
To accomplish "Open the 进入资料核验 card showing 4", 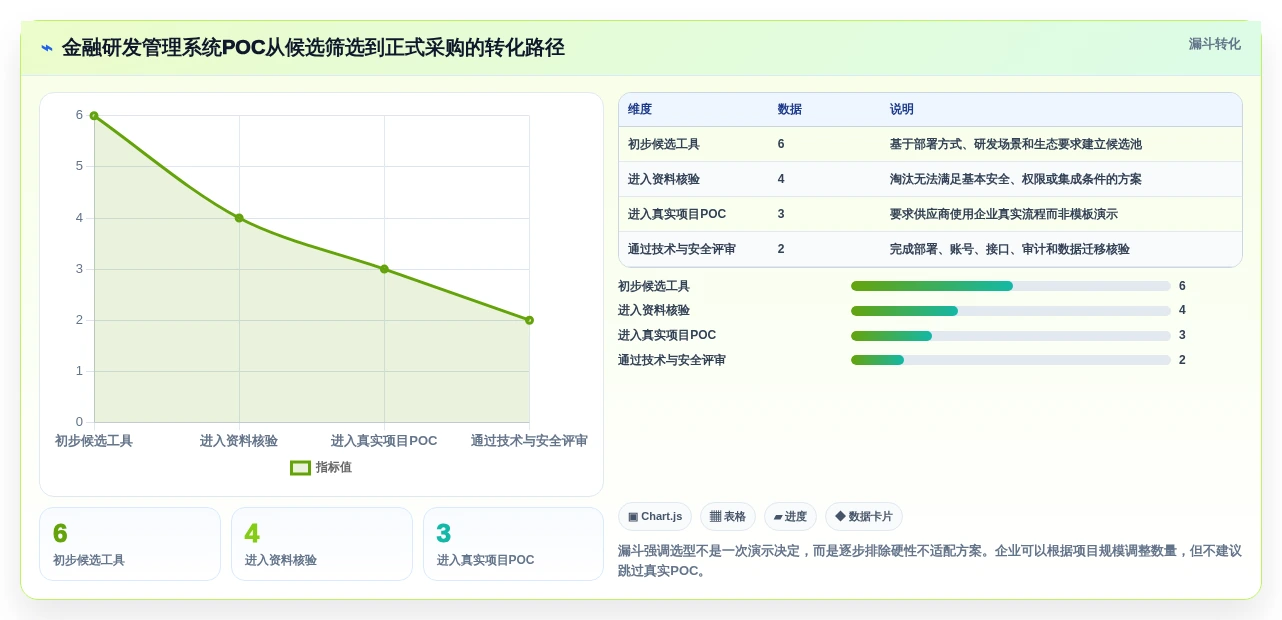I will pyautogui.click(x=322, y=544).
